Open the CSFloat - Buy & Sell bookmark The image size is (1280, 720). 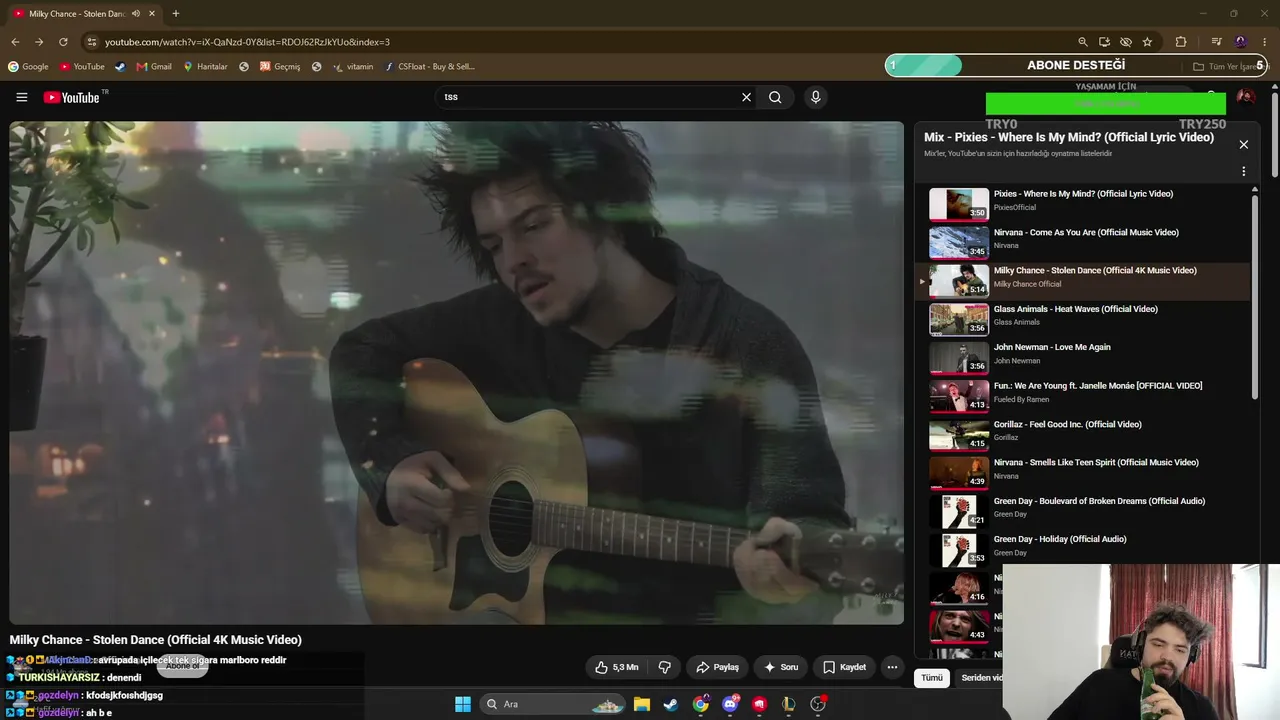[429, 67]
